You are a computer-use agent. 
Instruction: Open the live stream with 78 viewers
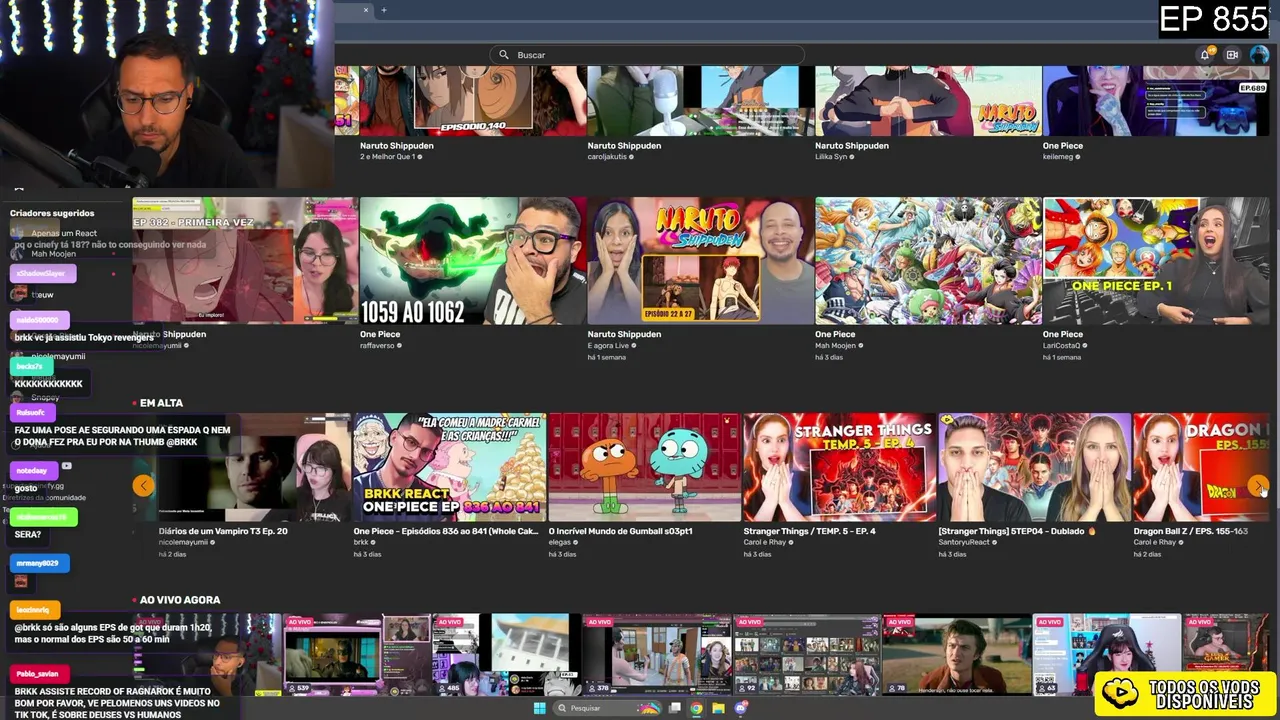pos(956,655)
